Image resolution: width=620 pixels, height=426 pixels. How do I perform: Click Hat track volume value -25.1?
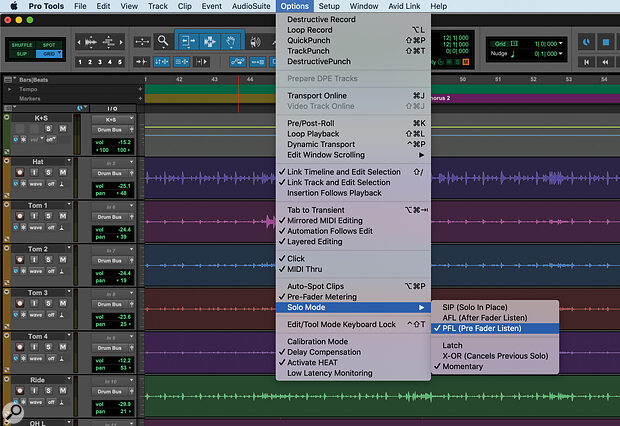click(x=125, y=186)
